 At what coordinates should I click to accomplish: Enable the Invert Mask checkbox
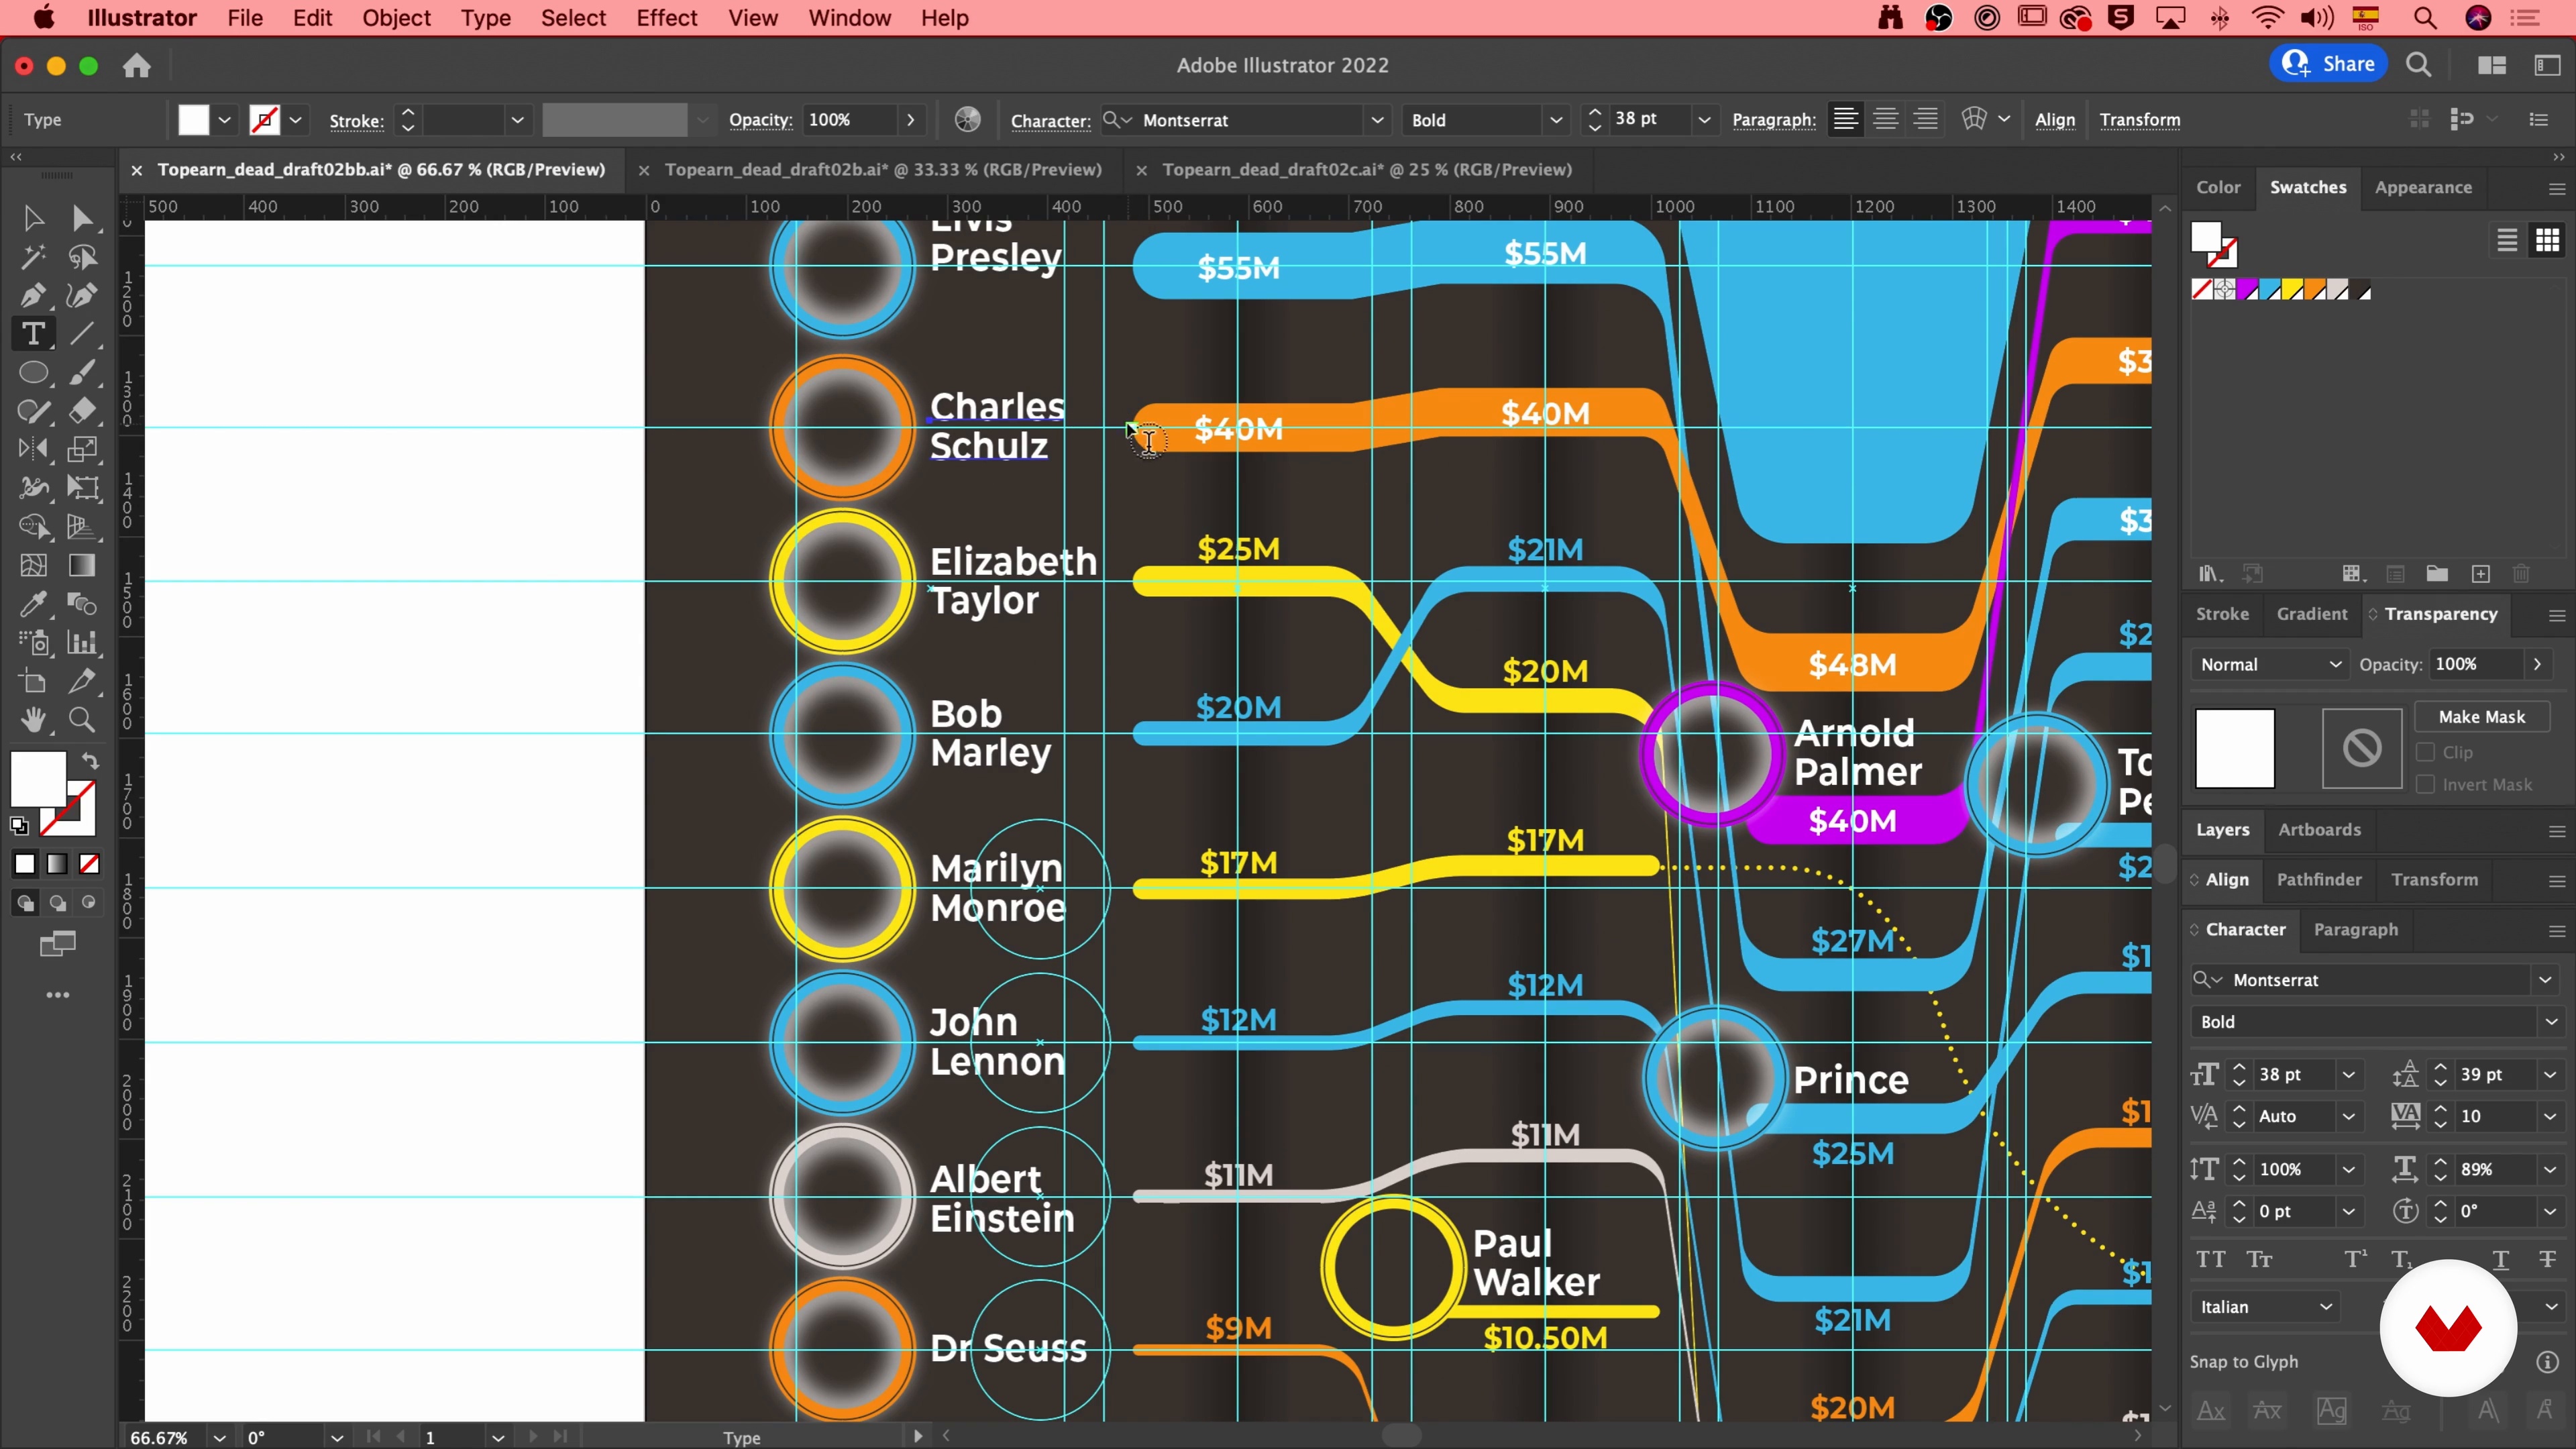click(2425, 784)
